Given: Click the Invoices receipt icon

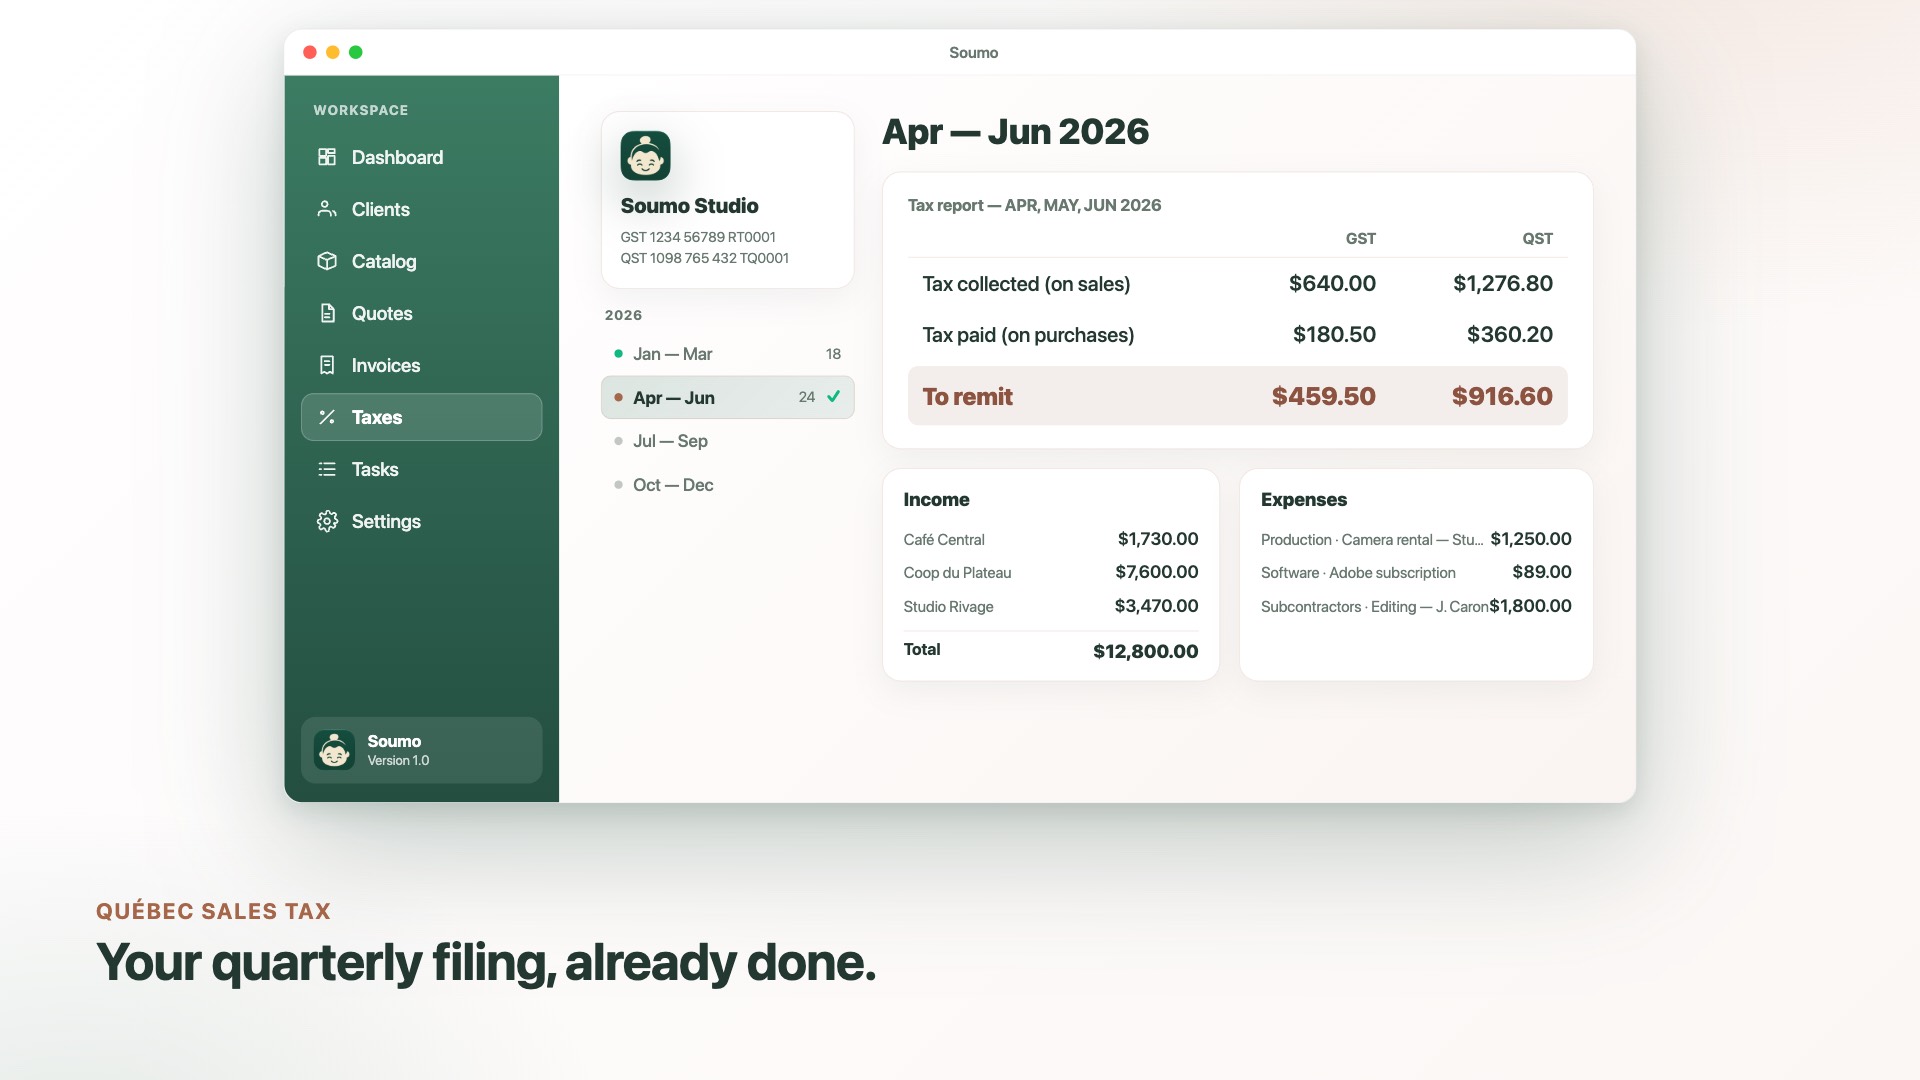Looking at the screenshot, I should [x=327, y=365].
